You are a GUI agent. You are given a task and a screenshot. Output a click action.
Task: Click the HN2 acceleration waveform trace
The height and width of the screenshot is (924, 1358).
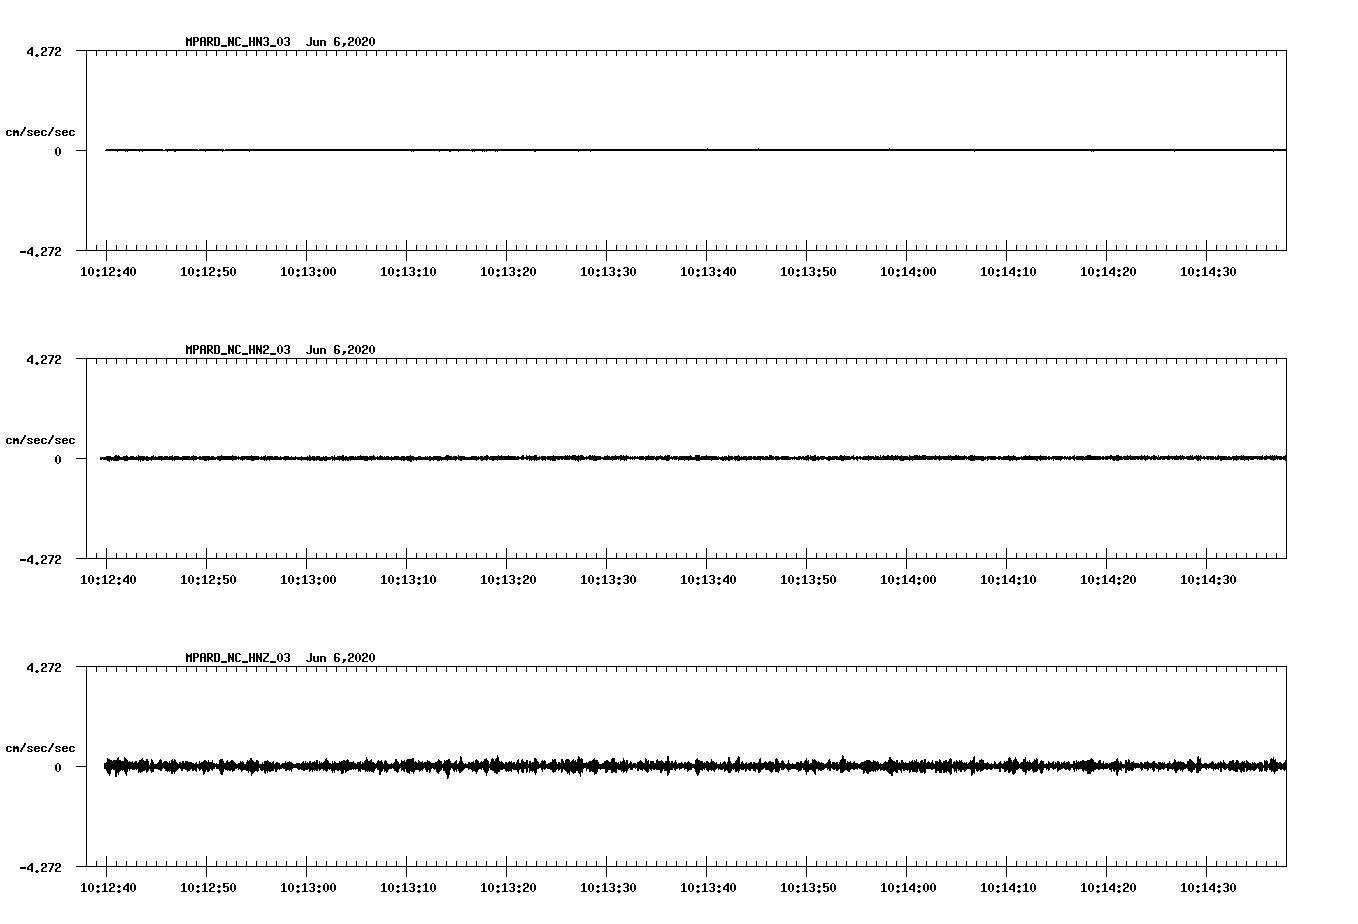coord(693,458)
